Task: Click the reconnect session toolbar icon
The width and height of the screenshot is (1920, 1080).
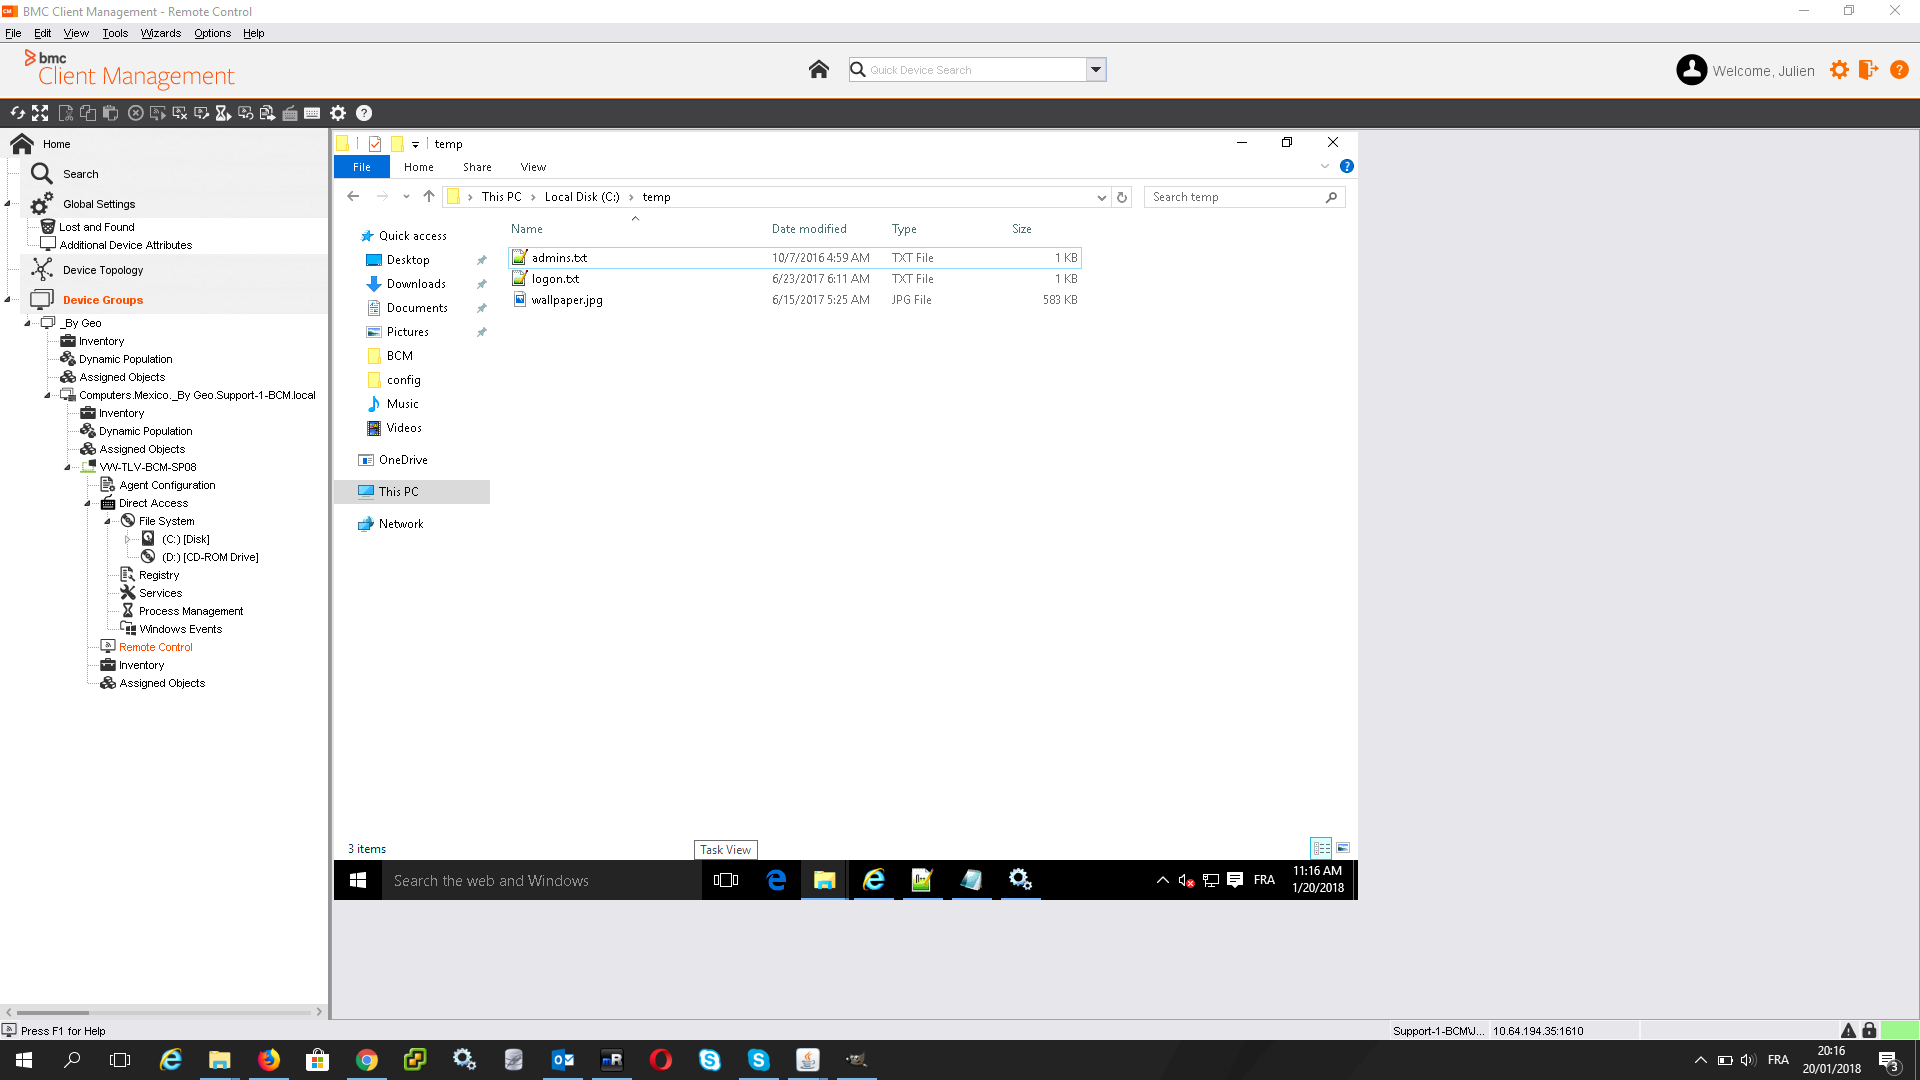Action: pos(245,113)
